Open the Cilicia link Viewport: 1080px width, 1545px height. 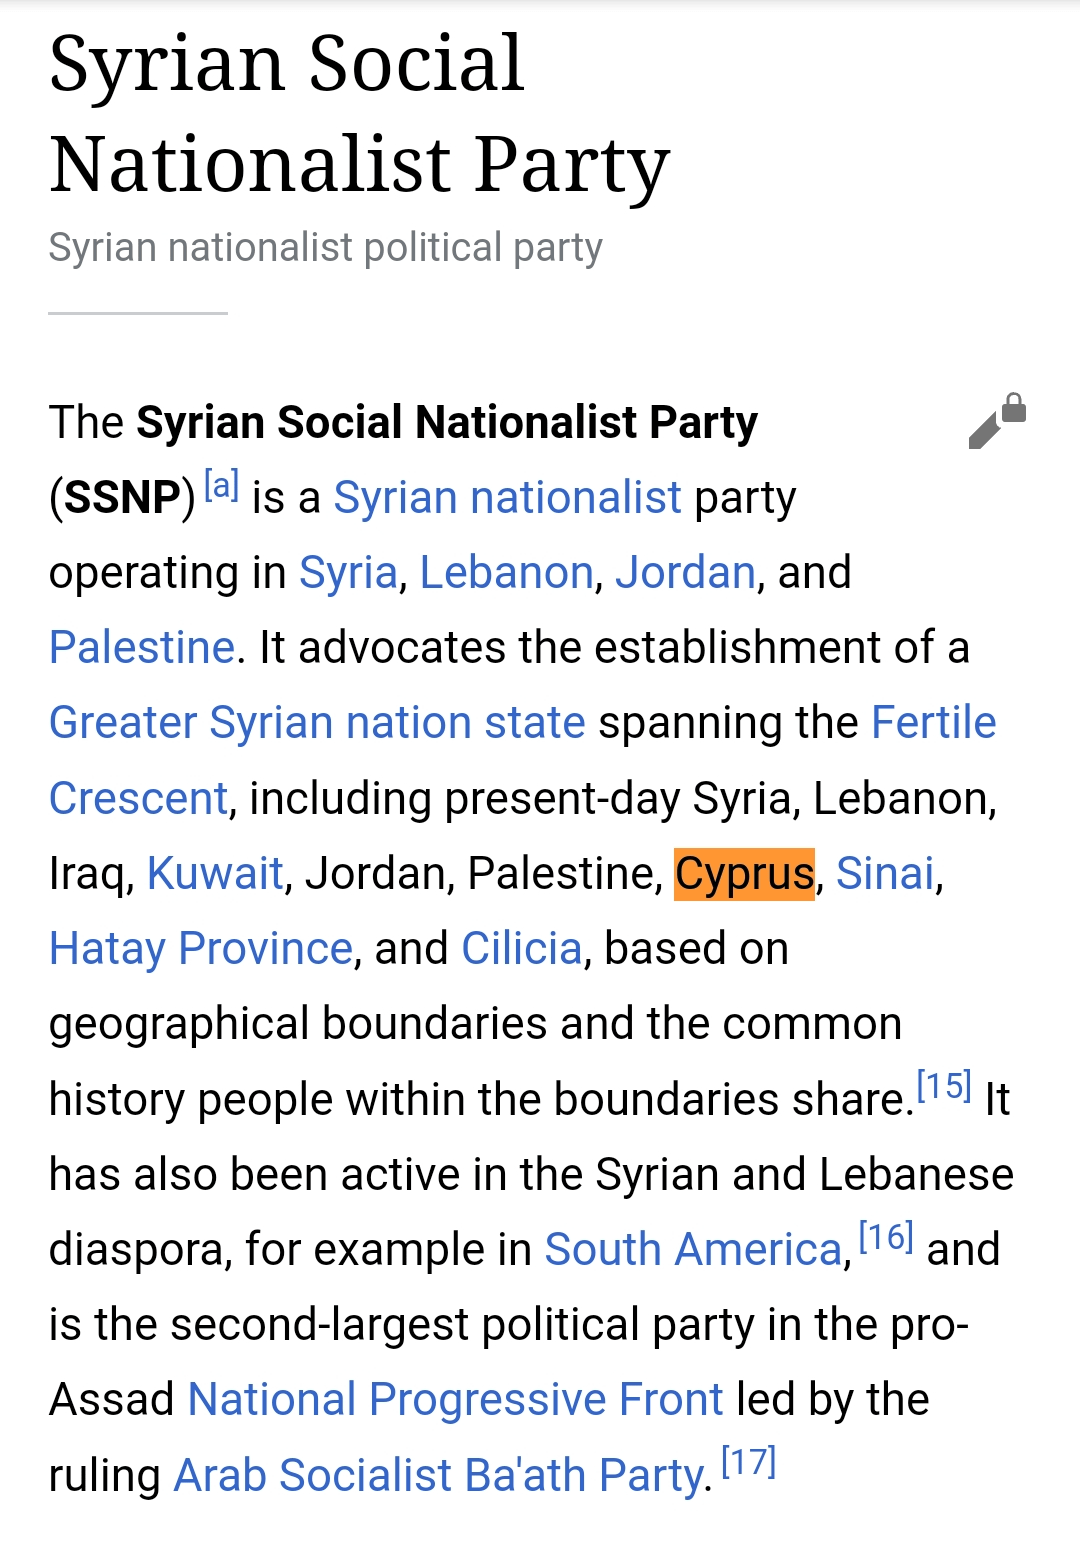pos(521,949)
